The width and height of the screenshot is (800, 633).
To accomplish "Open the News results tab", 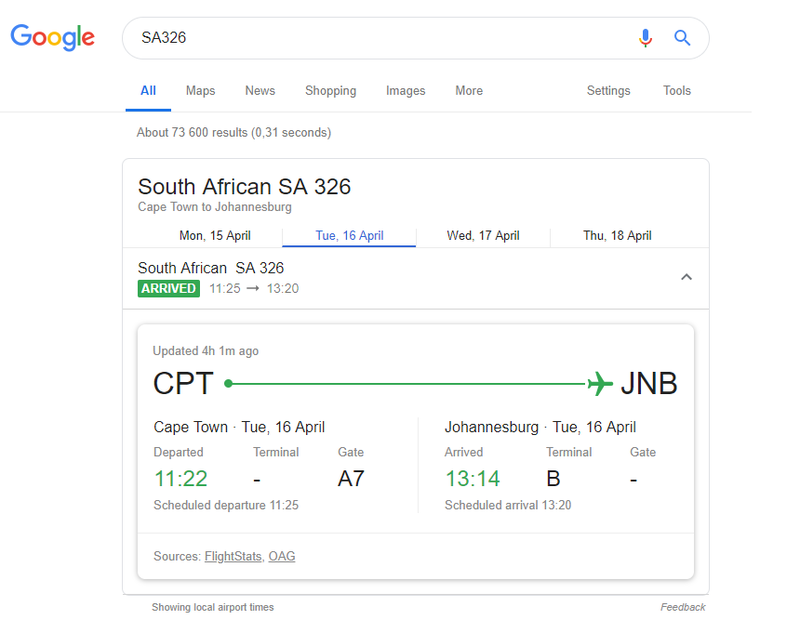I will 259,91.
